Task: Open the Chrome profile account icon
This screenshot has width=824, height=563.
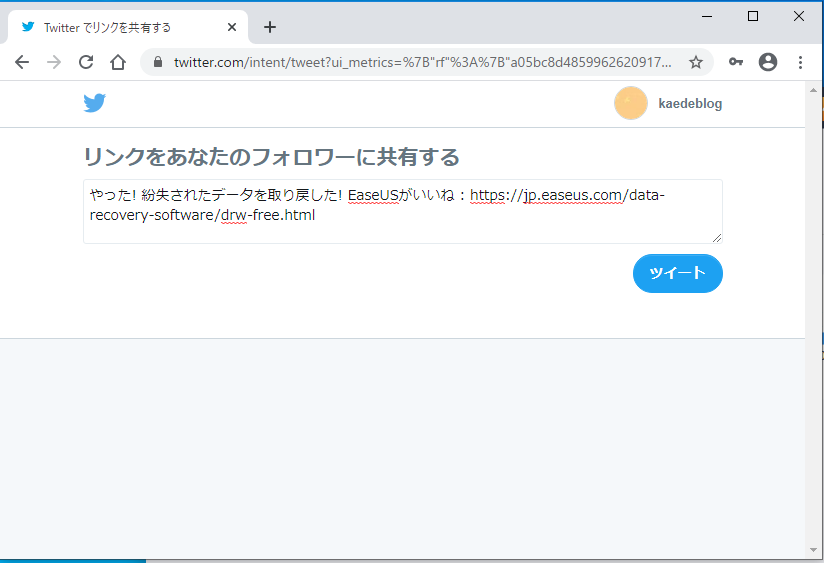Action: 768,62
